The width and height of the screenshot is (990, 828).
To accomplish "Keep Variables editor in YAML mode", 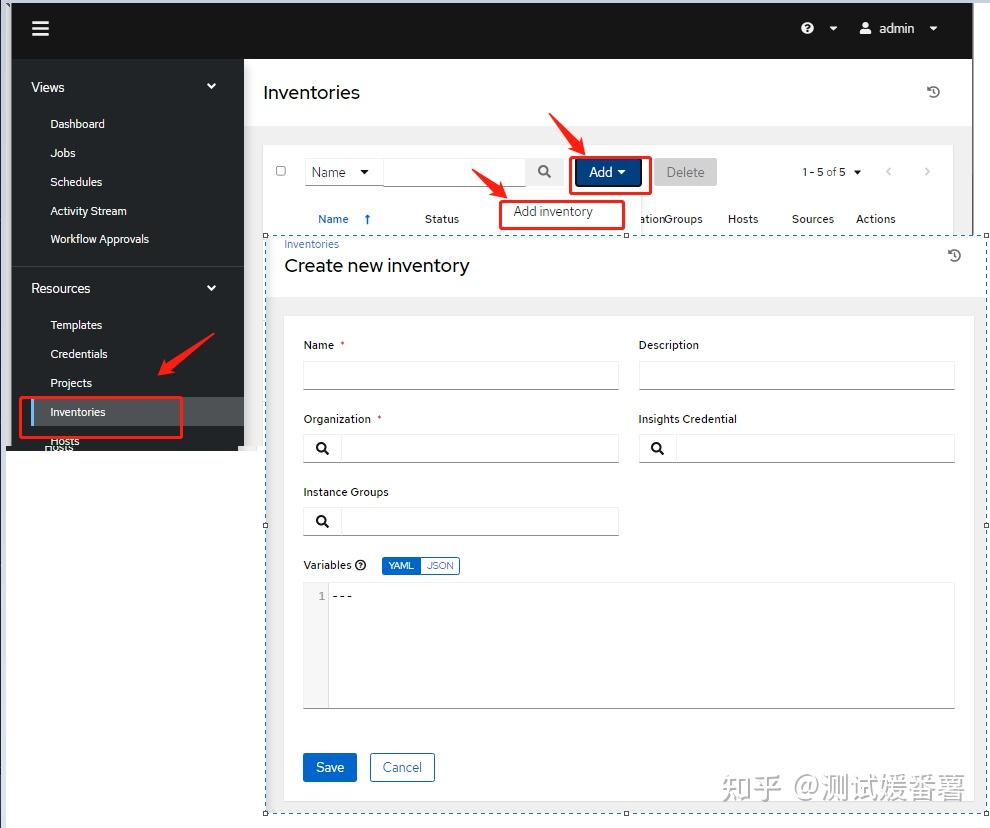I will tap(400, 565).
